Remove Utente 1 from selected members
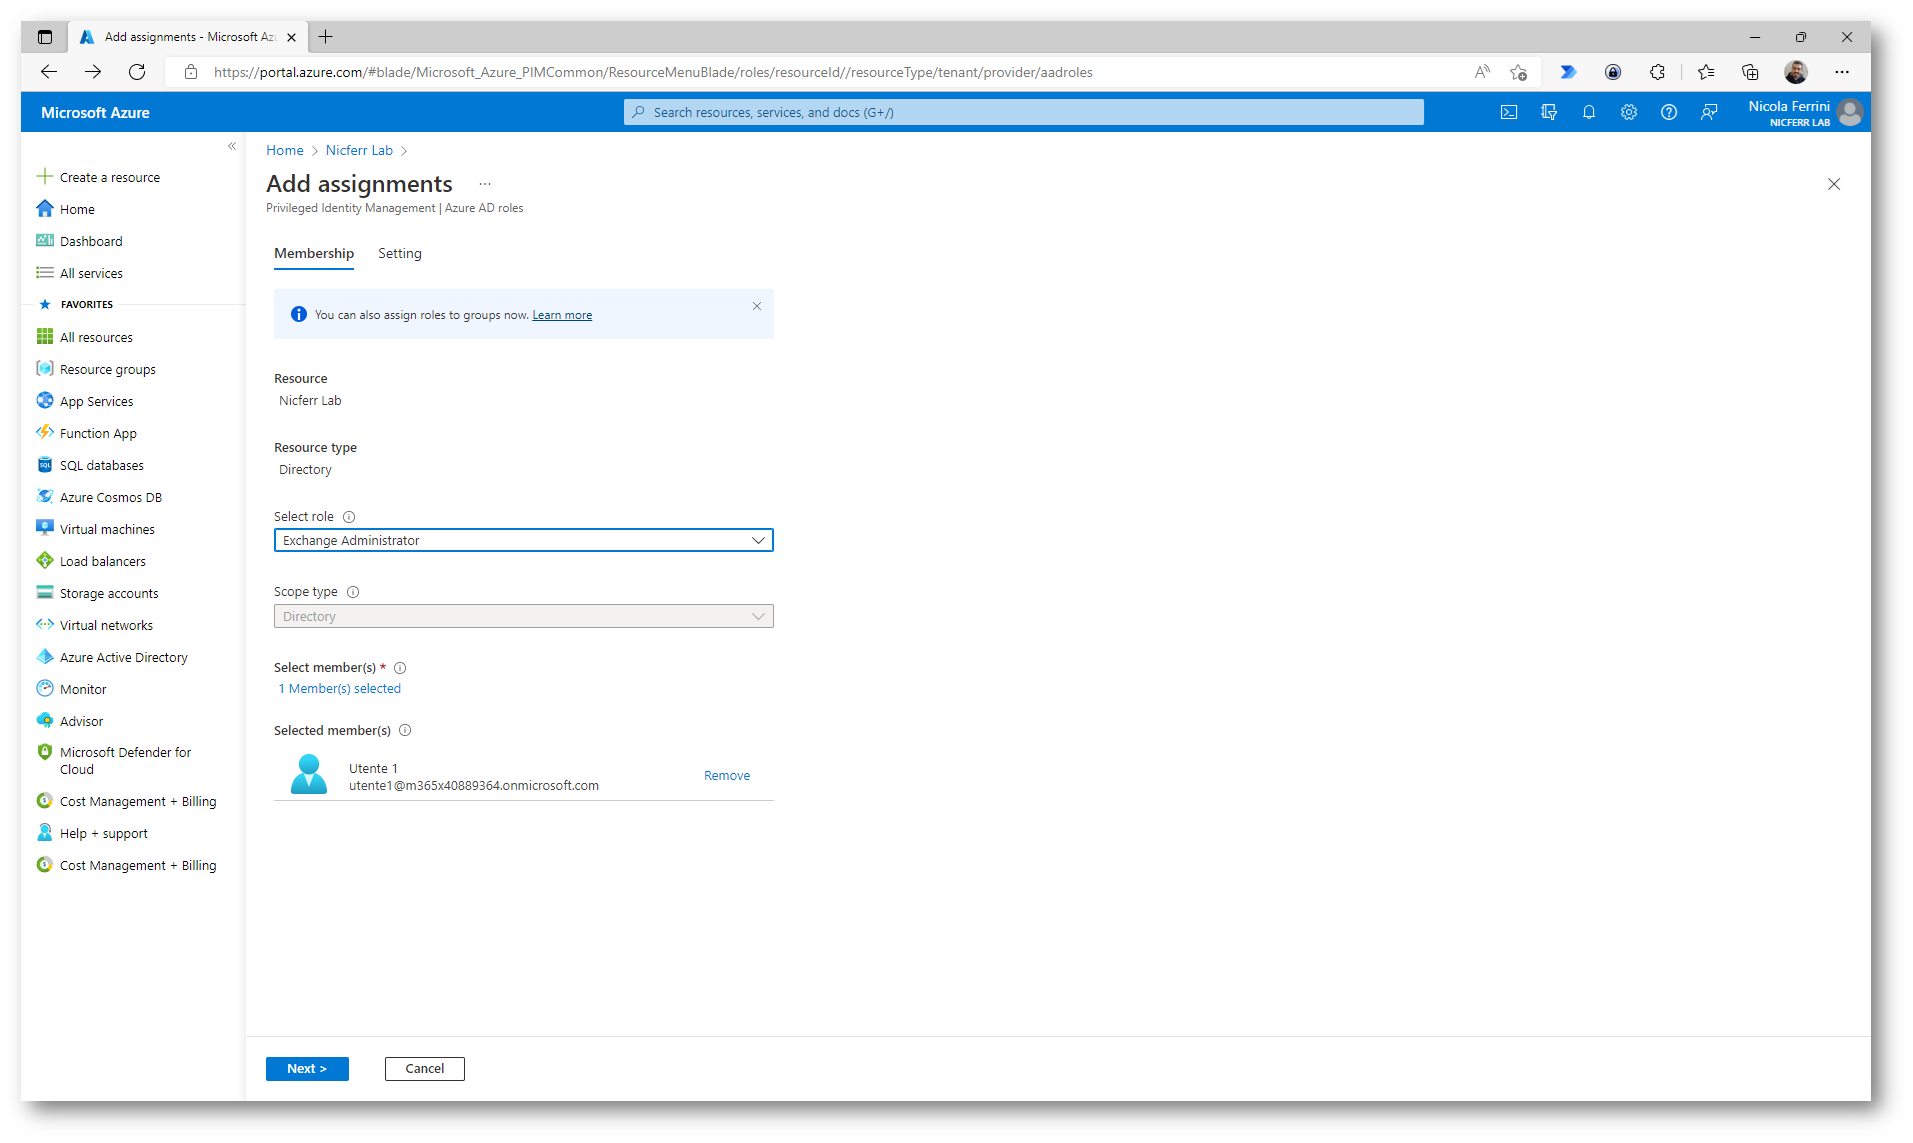Viewport: 1913px width, 1143px height. pyautogui.click(x=727, y=776)
